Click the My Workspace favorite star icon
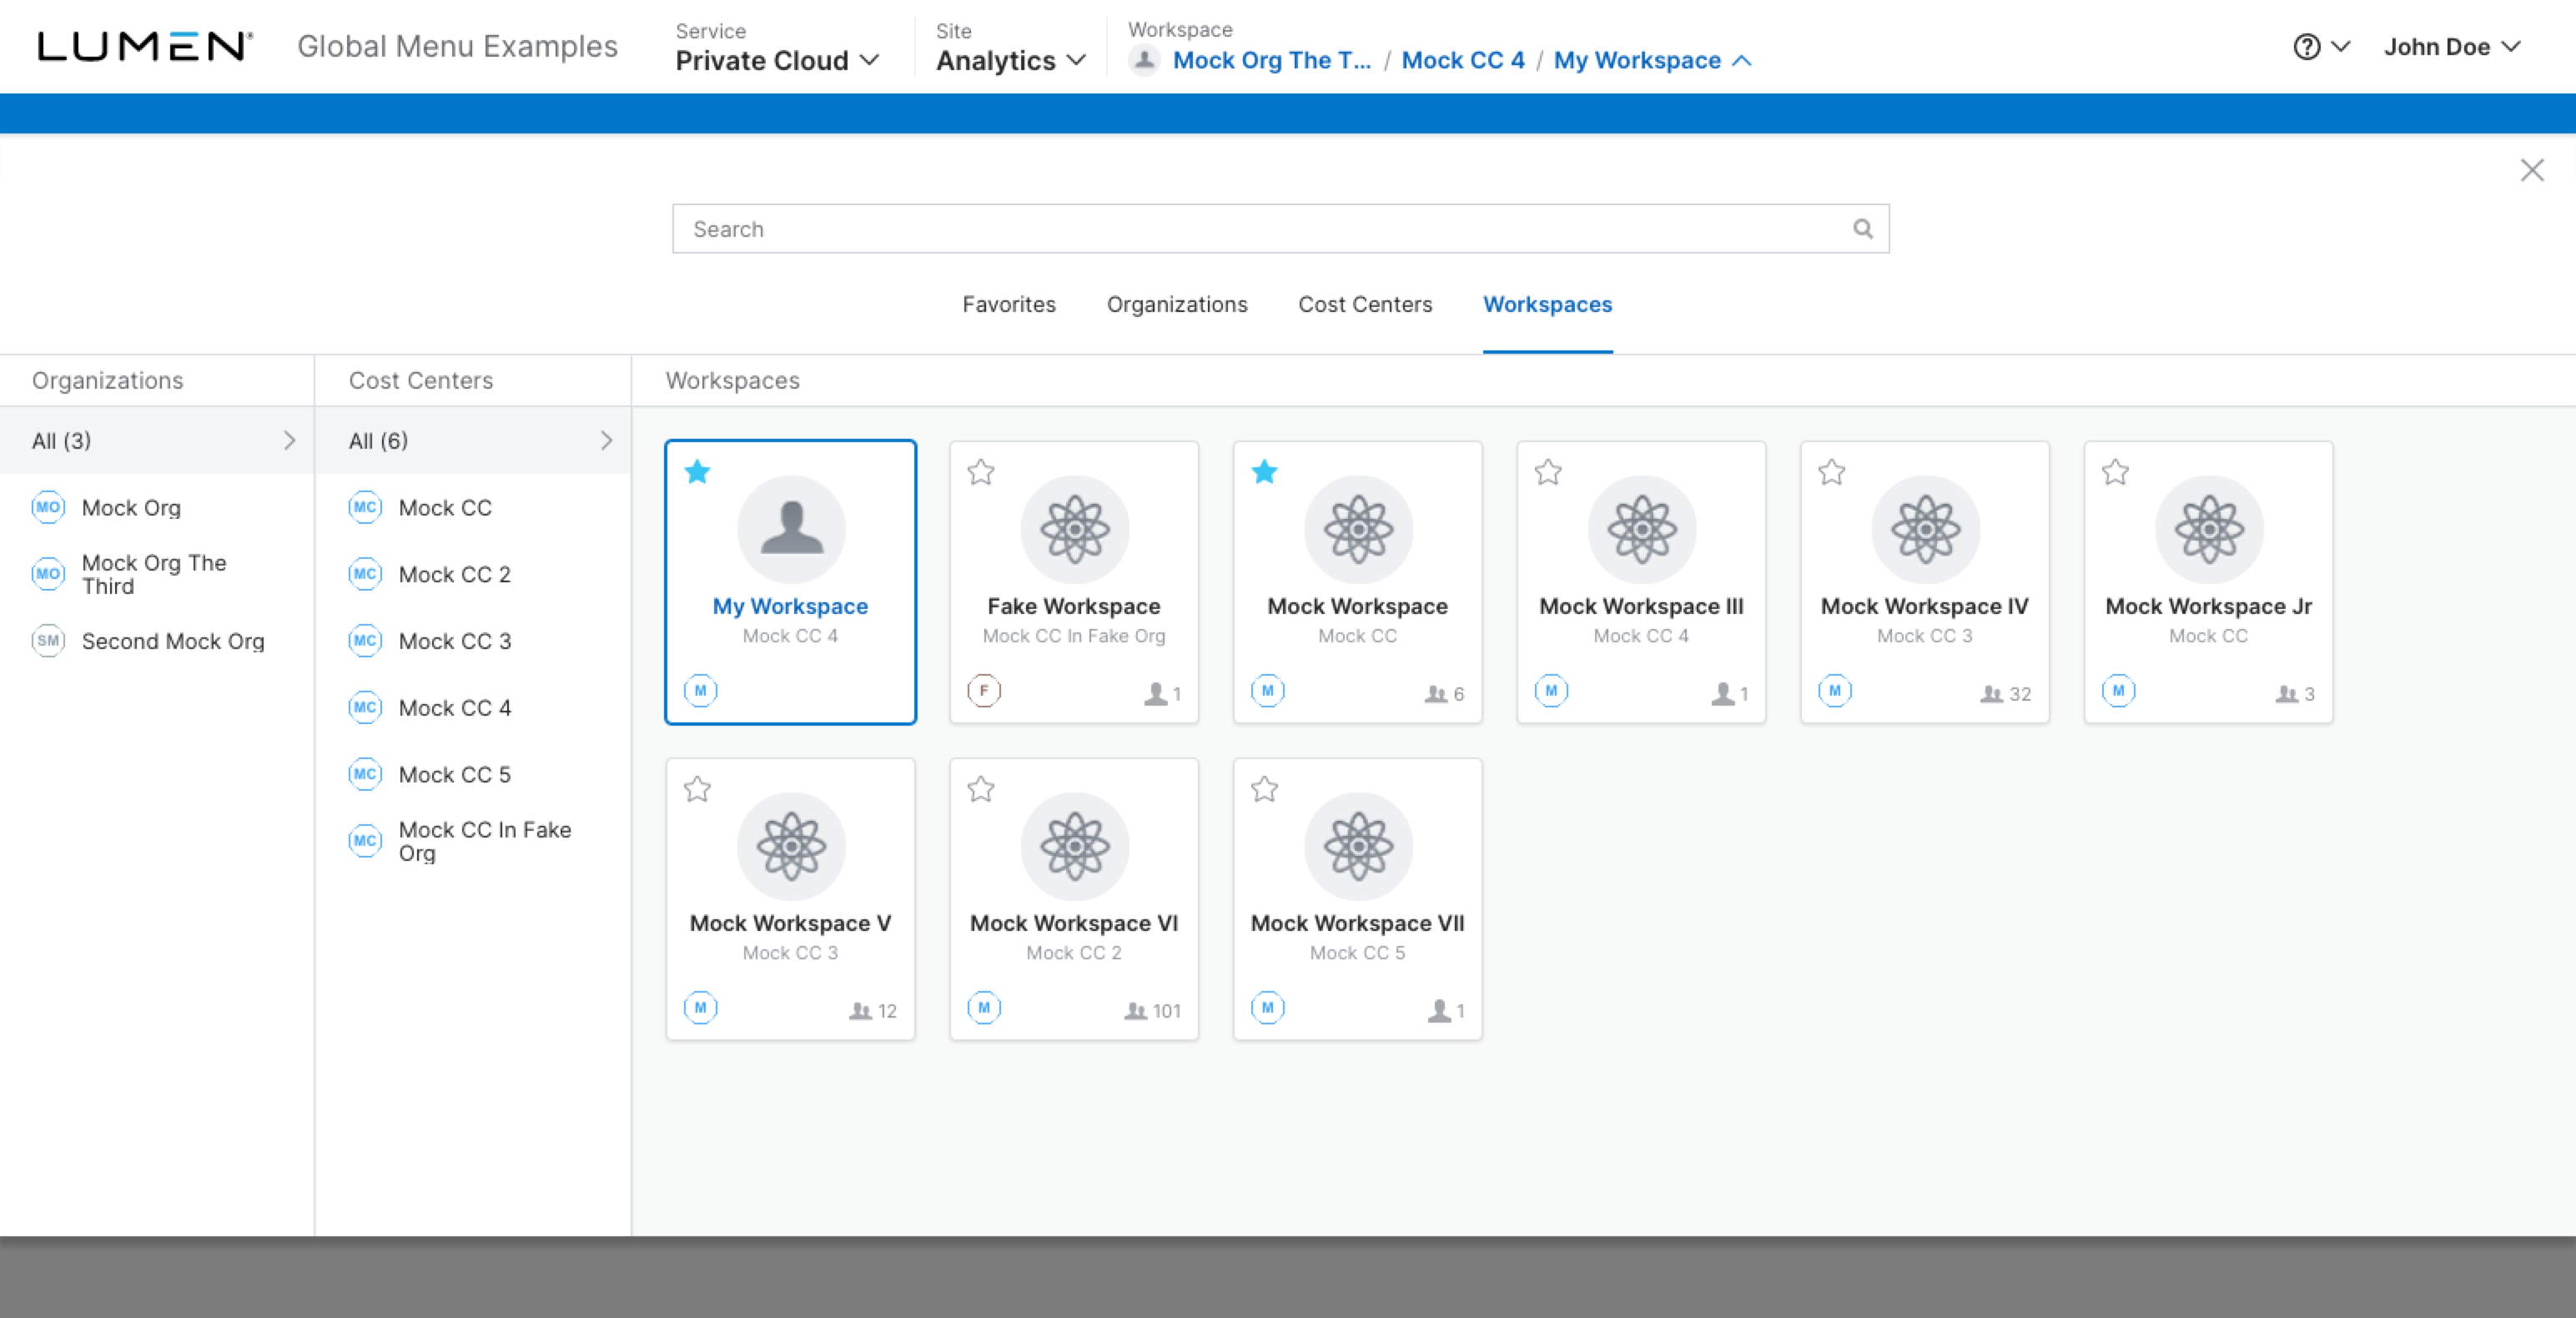 pyautogui.click(x=697, y=470)
